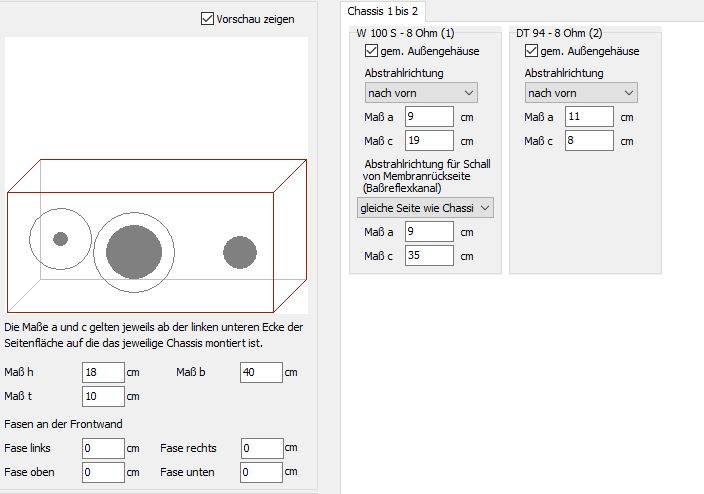This screenshot has height=494, width=704.
Task: Toggle the Vorschau zeigen checkbox
Action: tap(208, 19)
